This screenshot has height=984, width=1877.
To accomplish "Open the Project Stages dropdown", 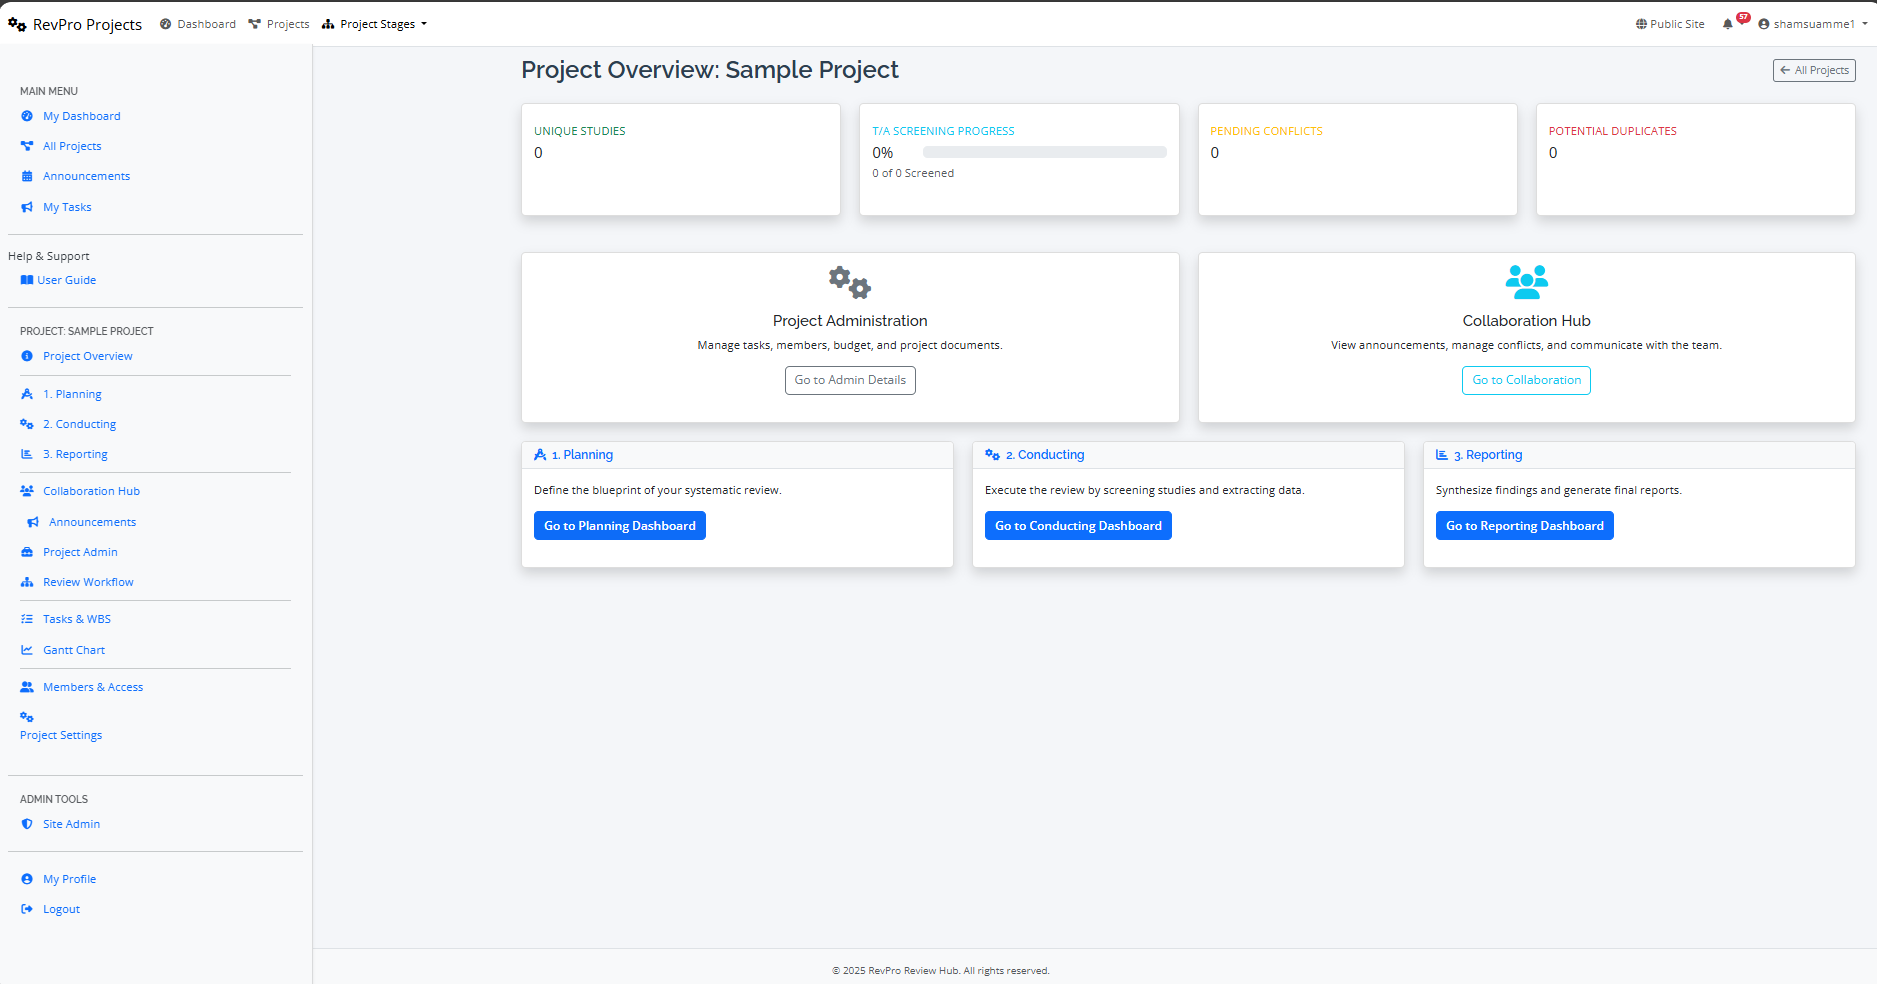I will point(375,24).
